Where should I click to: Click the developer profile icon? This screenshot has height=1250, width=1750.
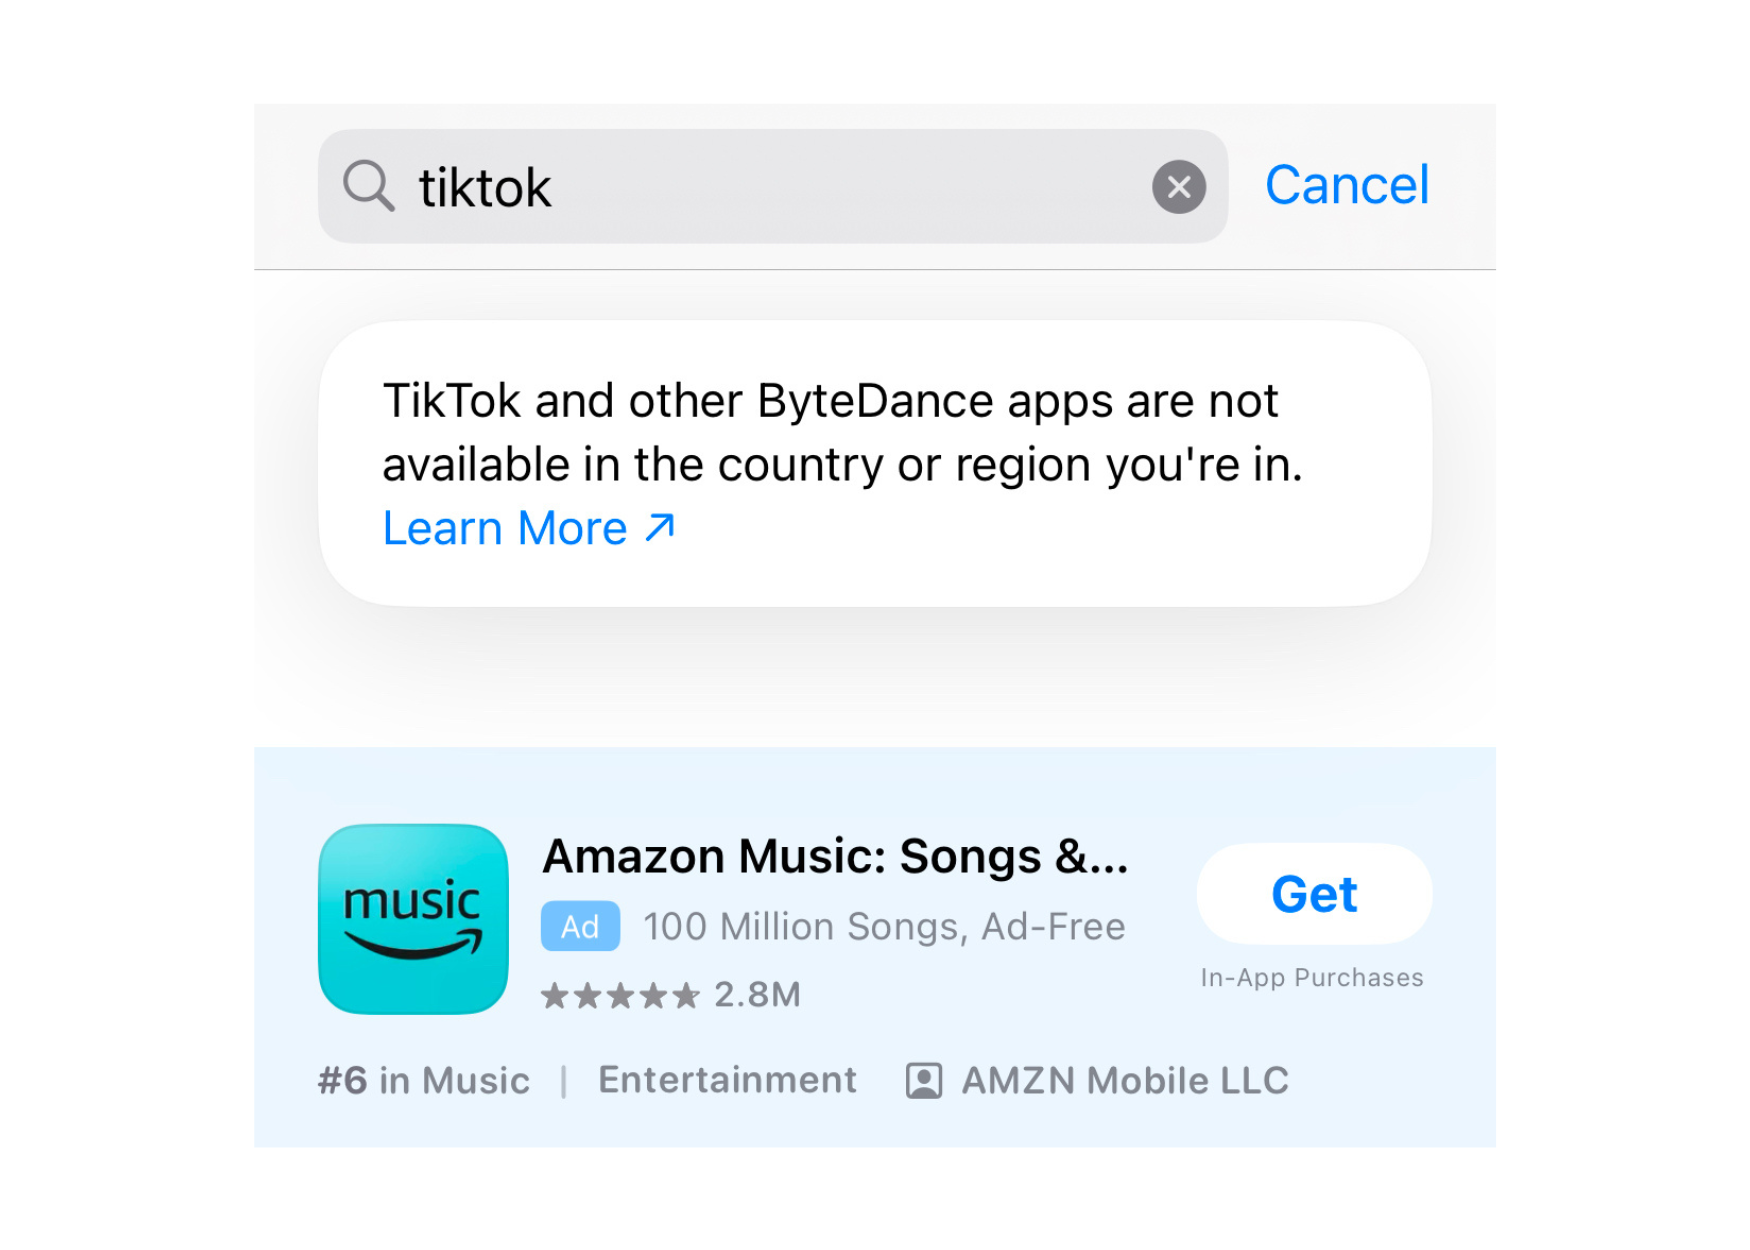923,1081
